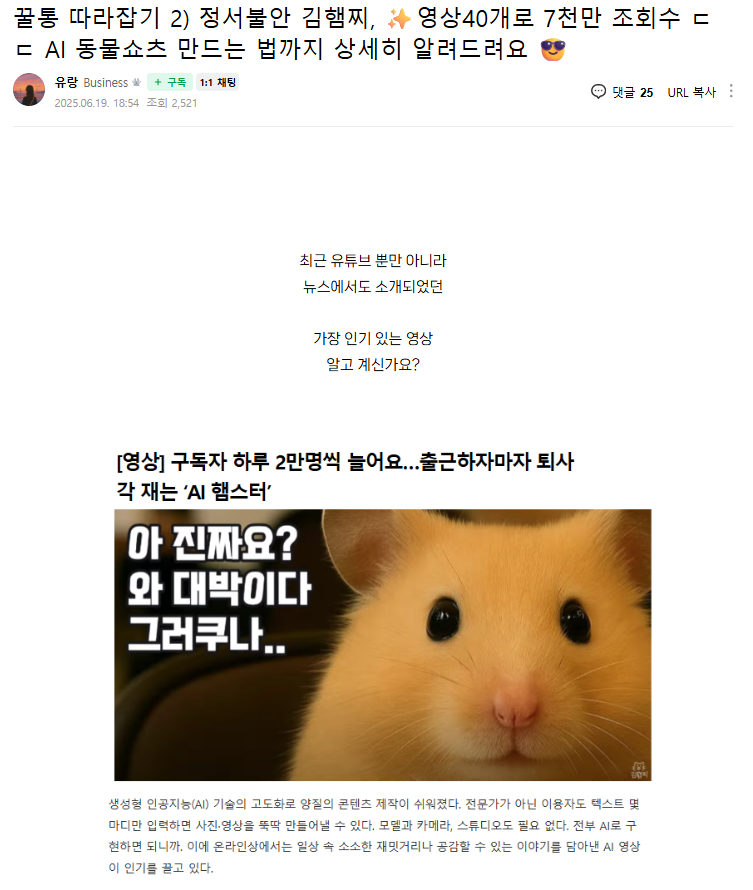
Task: Click the '구독자 하루 2만명씩' news headline
Action: pyautogui.click(x=345, y=476)
